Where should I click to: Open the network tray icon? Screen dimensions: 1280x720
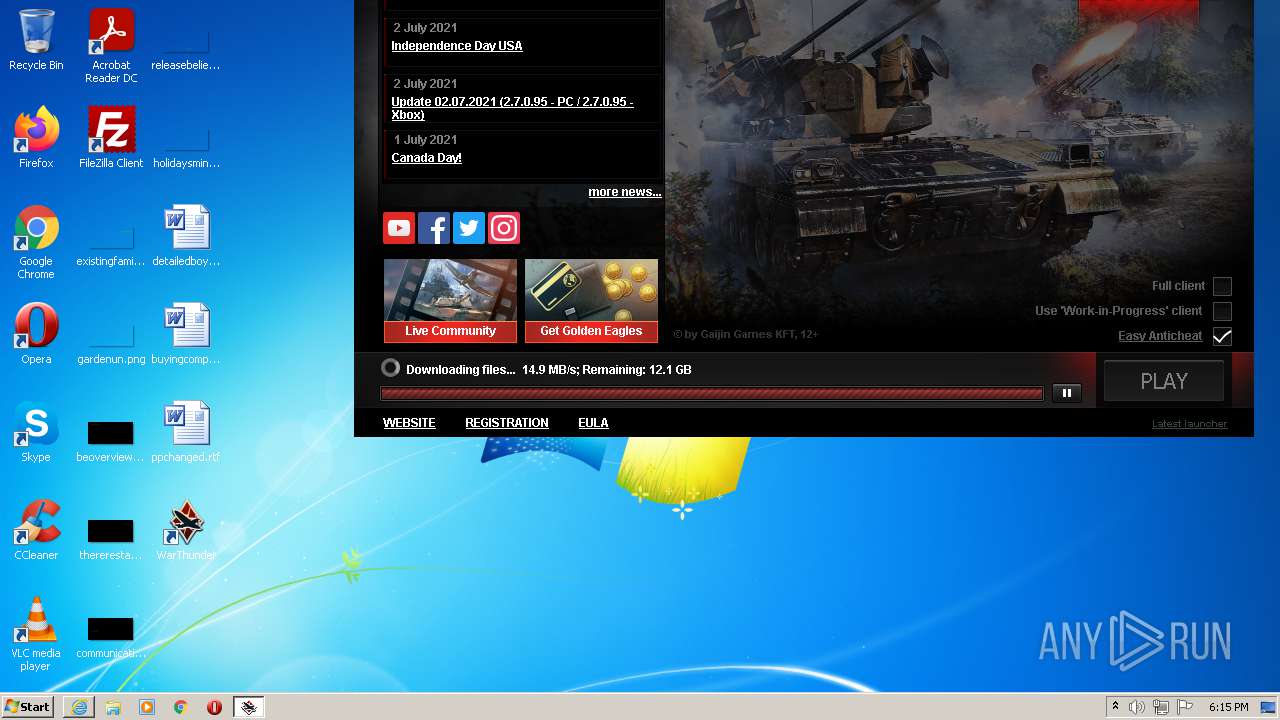[x=1161, y=707]
